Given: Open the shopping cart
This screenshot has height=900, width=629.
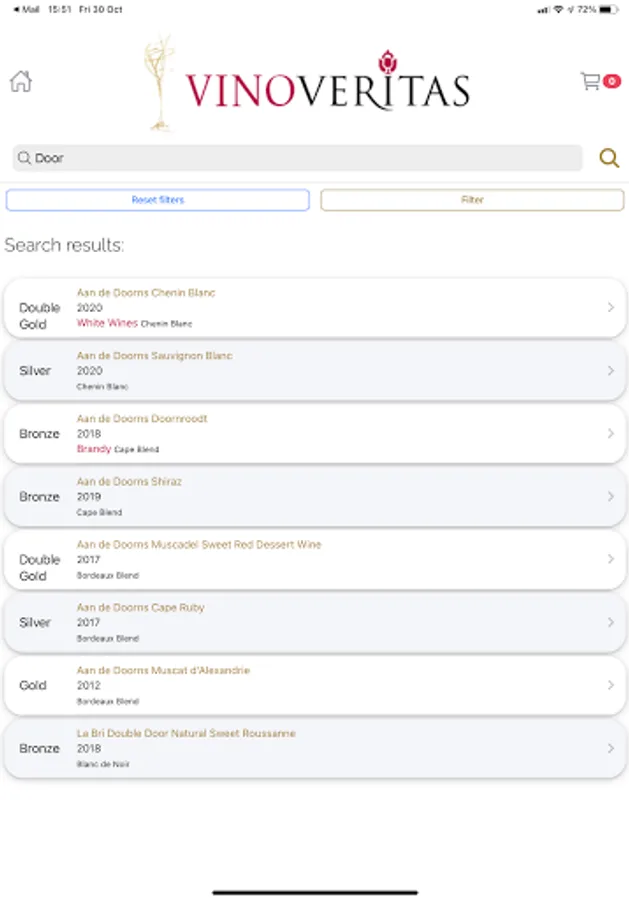Looking at the screenshot, I should (591, 81).
